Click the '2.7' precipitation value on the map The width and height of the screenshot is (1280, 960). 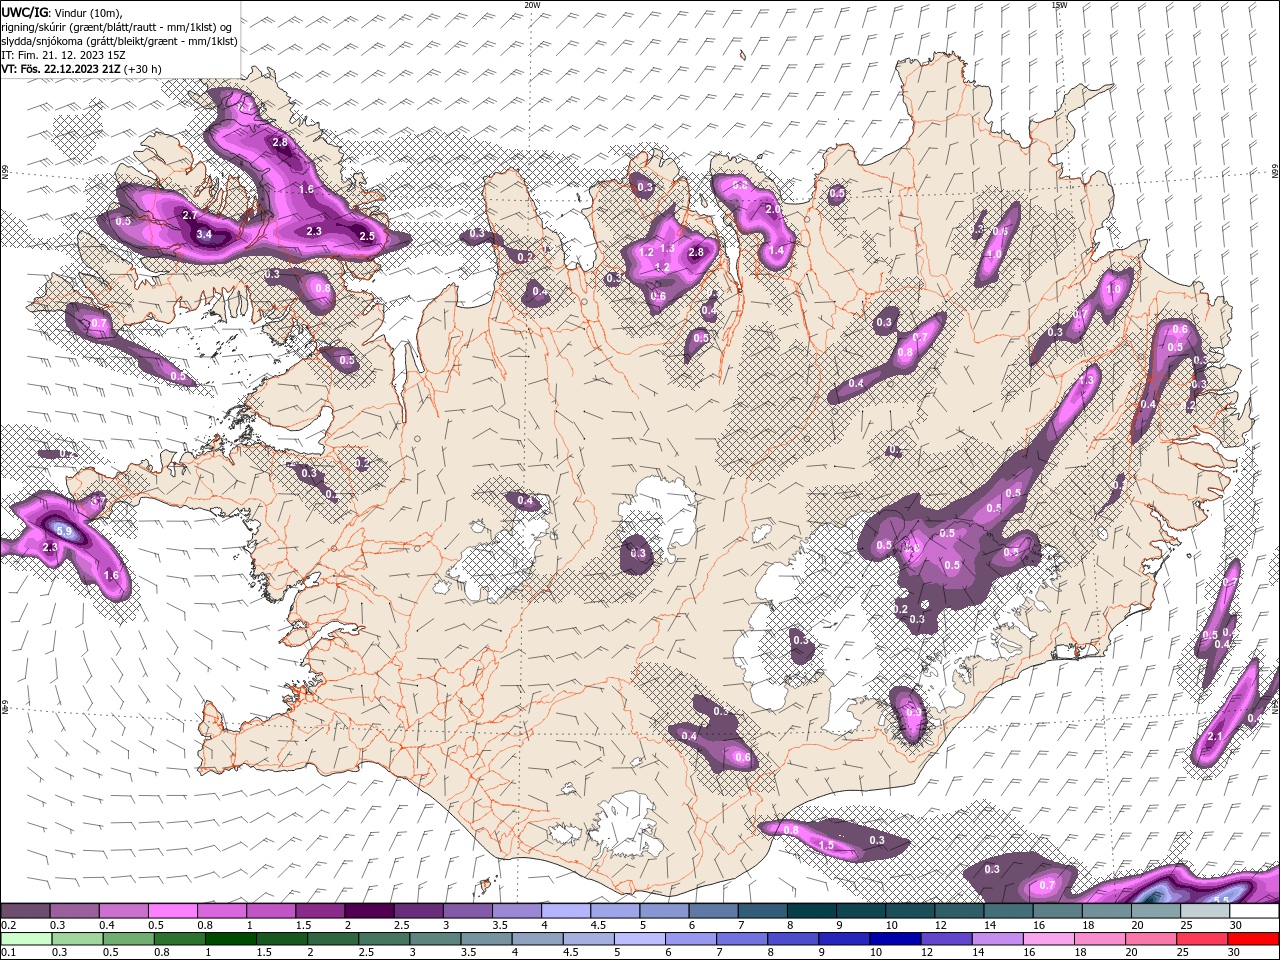click(x=190, y=215)
